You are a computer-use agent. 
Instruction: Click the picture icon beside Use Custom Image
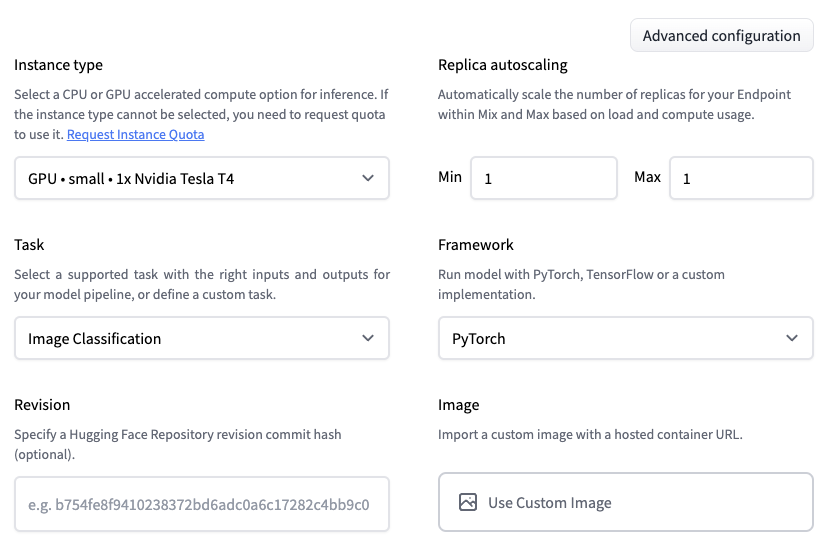(x=467, y=503)
